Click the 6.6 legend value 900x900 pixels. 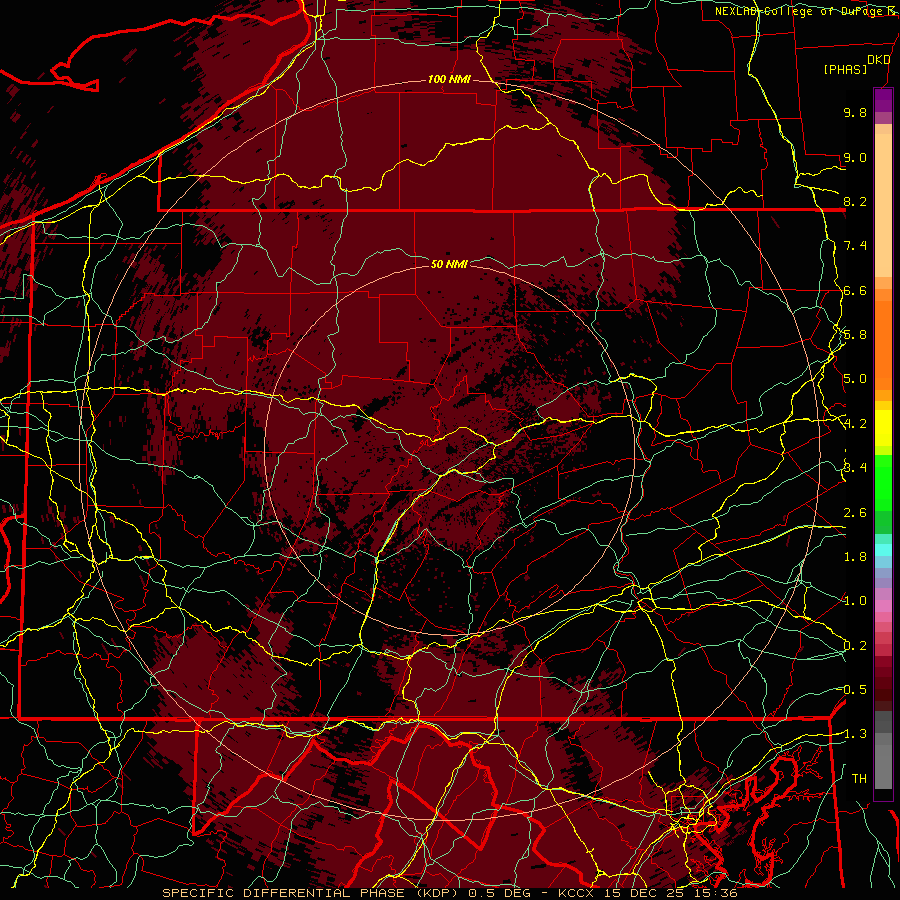click(x=855, y=290)
